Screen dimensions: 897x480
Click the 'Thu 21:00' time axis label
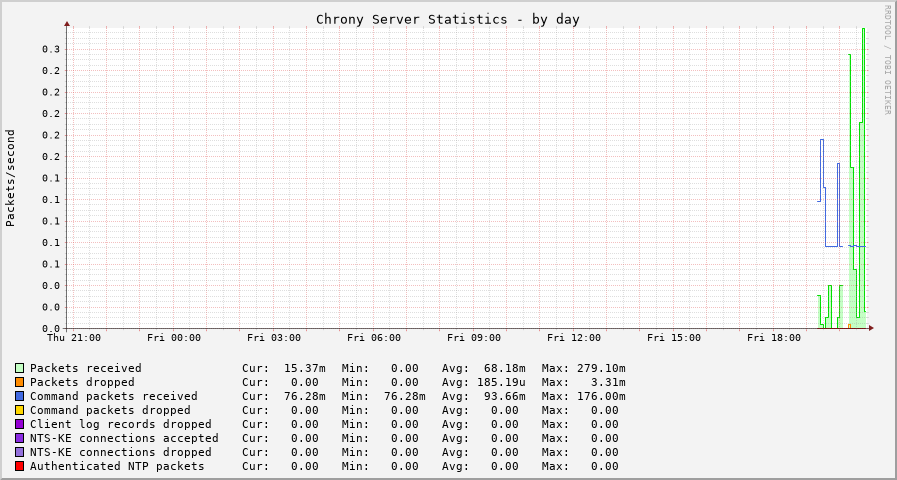tap(74, 338)
